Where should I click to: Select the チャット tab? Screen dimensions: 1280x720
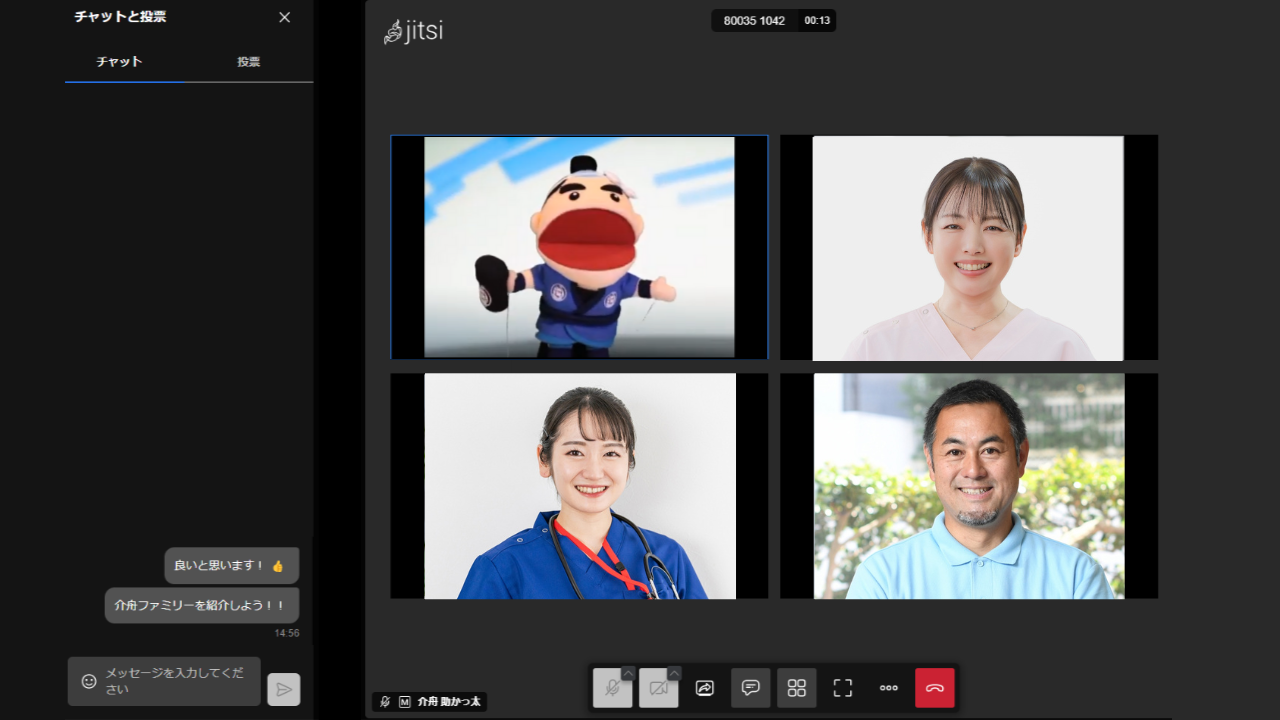118,61
